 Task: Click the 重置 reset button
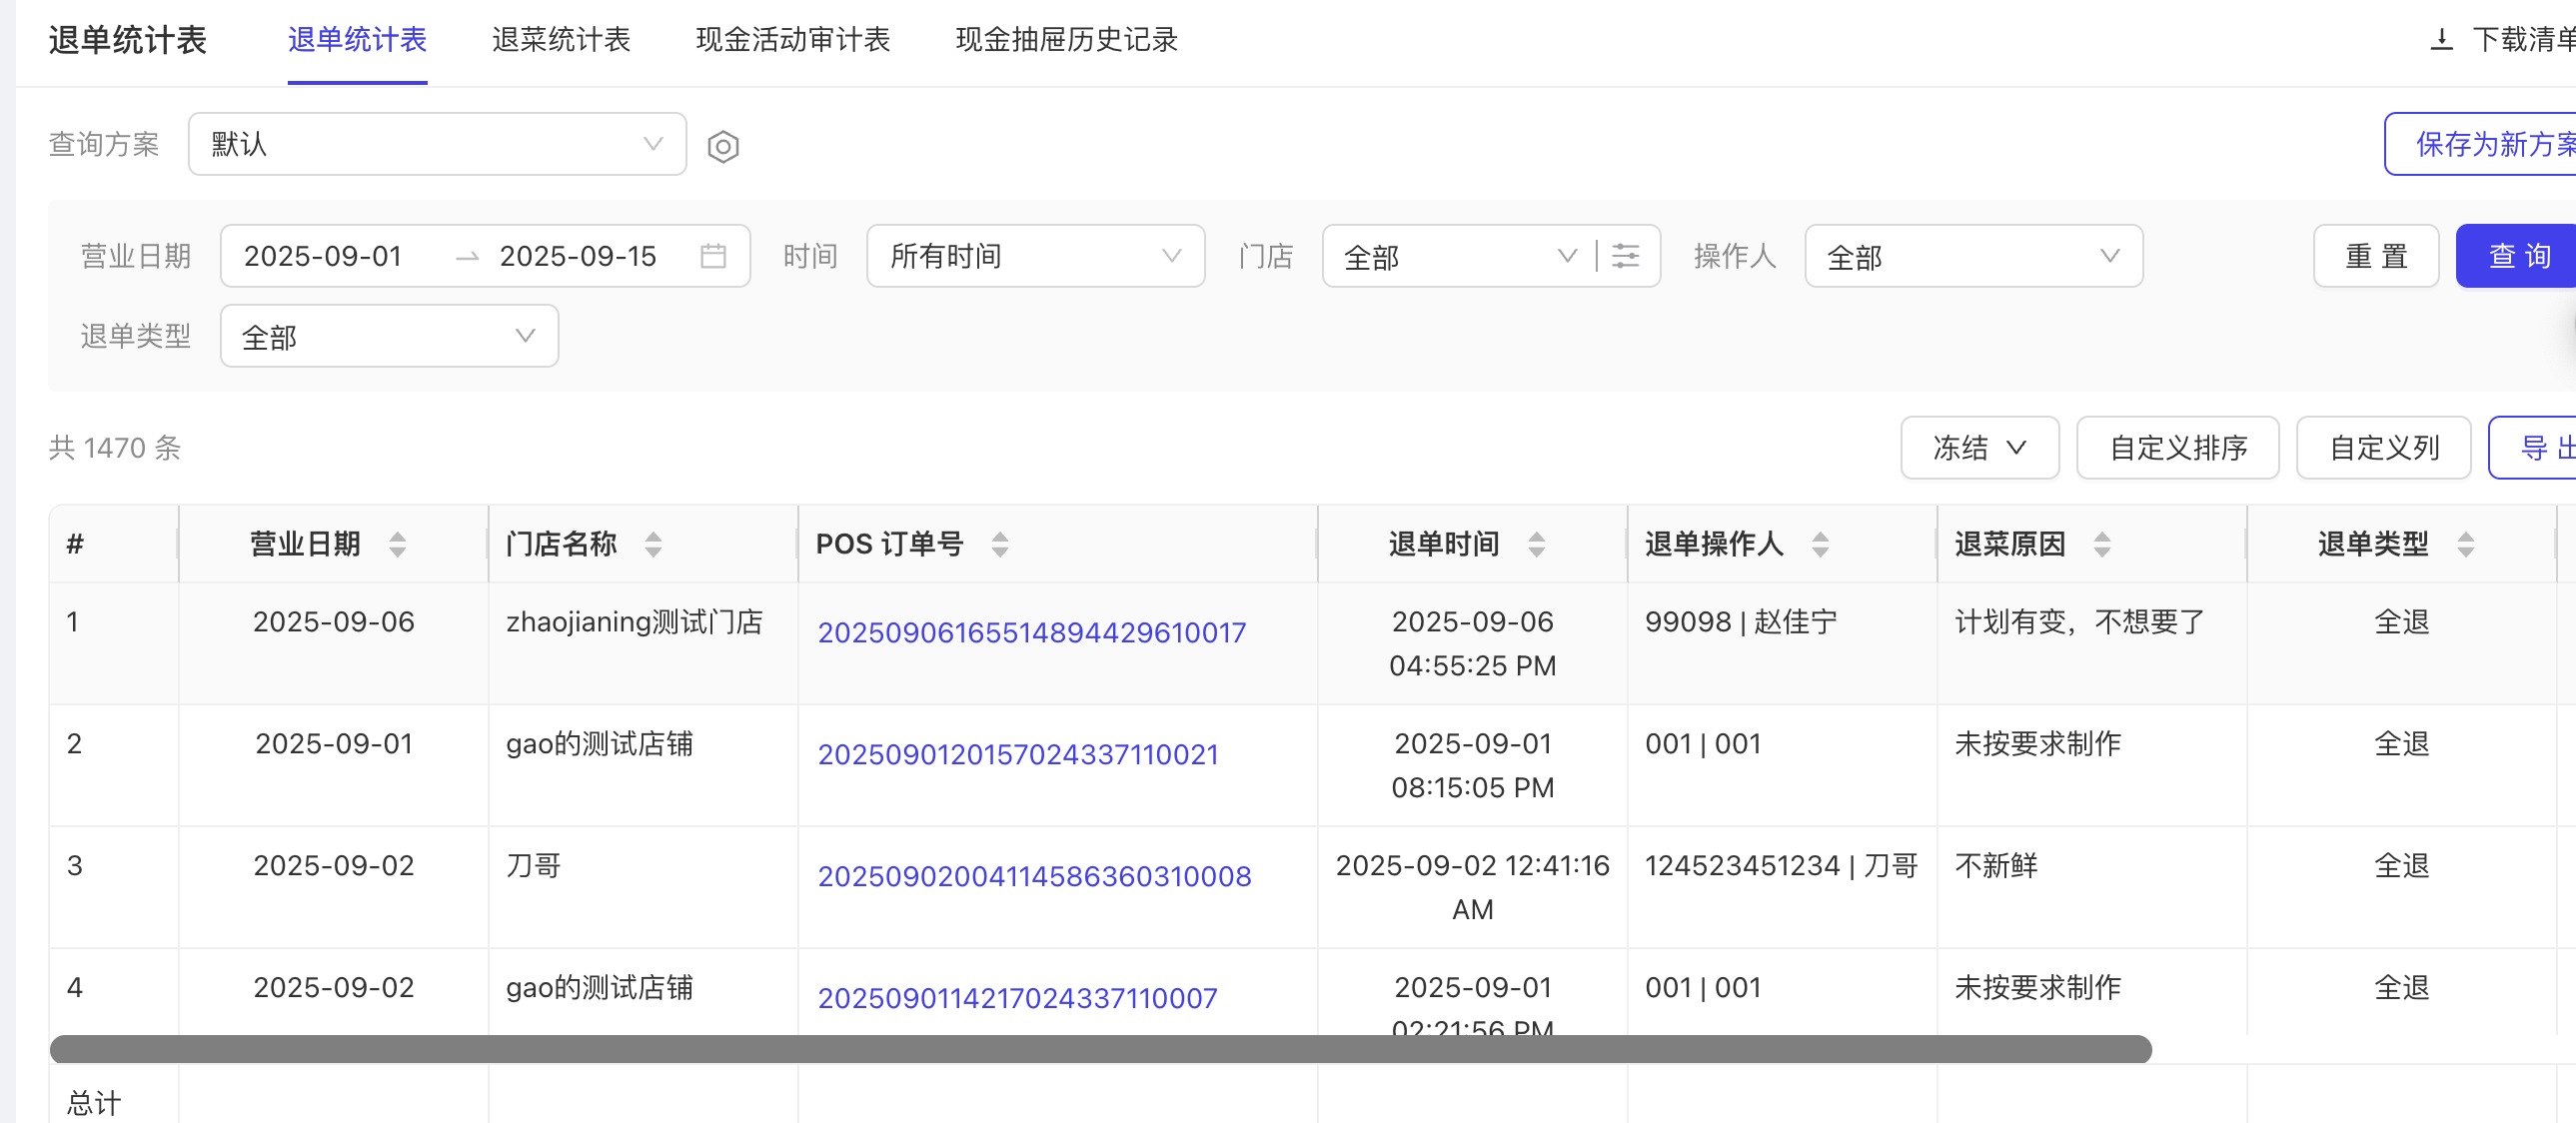(x=2375, y=256)
